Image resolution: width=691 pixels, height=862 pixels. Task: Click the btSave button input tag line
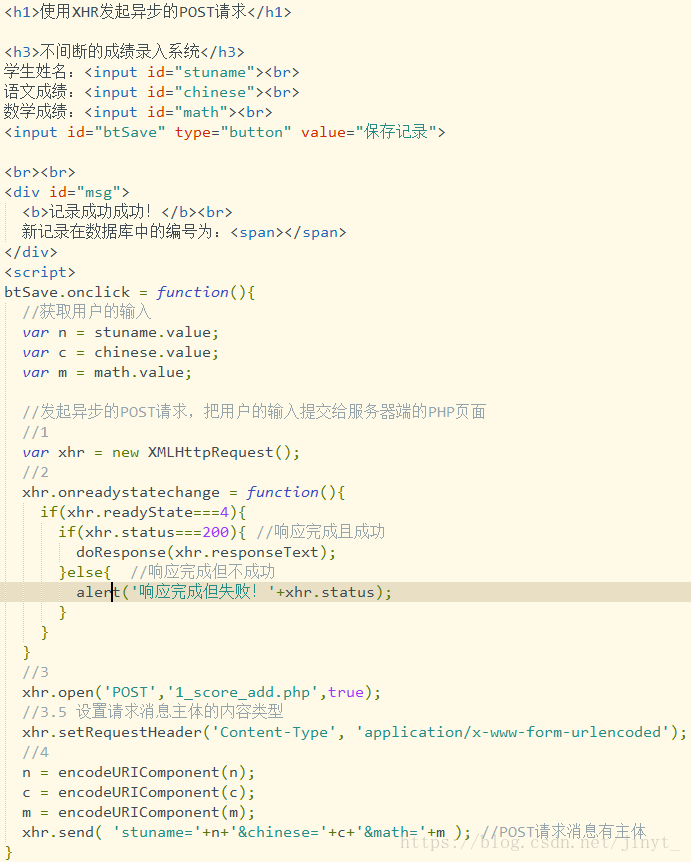tap(225, 132)
